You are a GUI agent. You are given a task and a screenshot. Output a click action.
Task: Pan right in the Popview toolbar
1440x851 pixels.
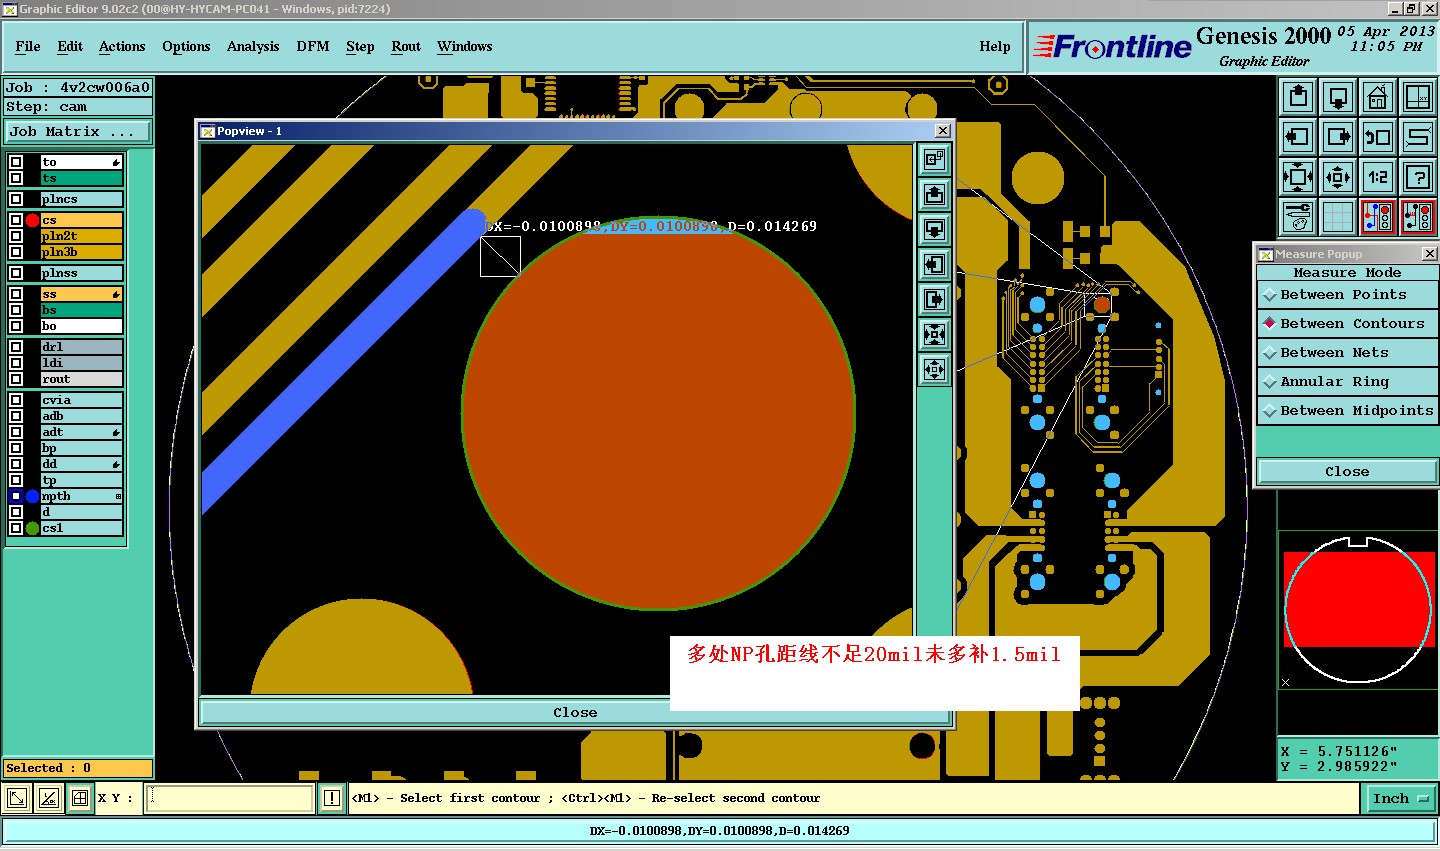934,299
